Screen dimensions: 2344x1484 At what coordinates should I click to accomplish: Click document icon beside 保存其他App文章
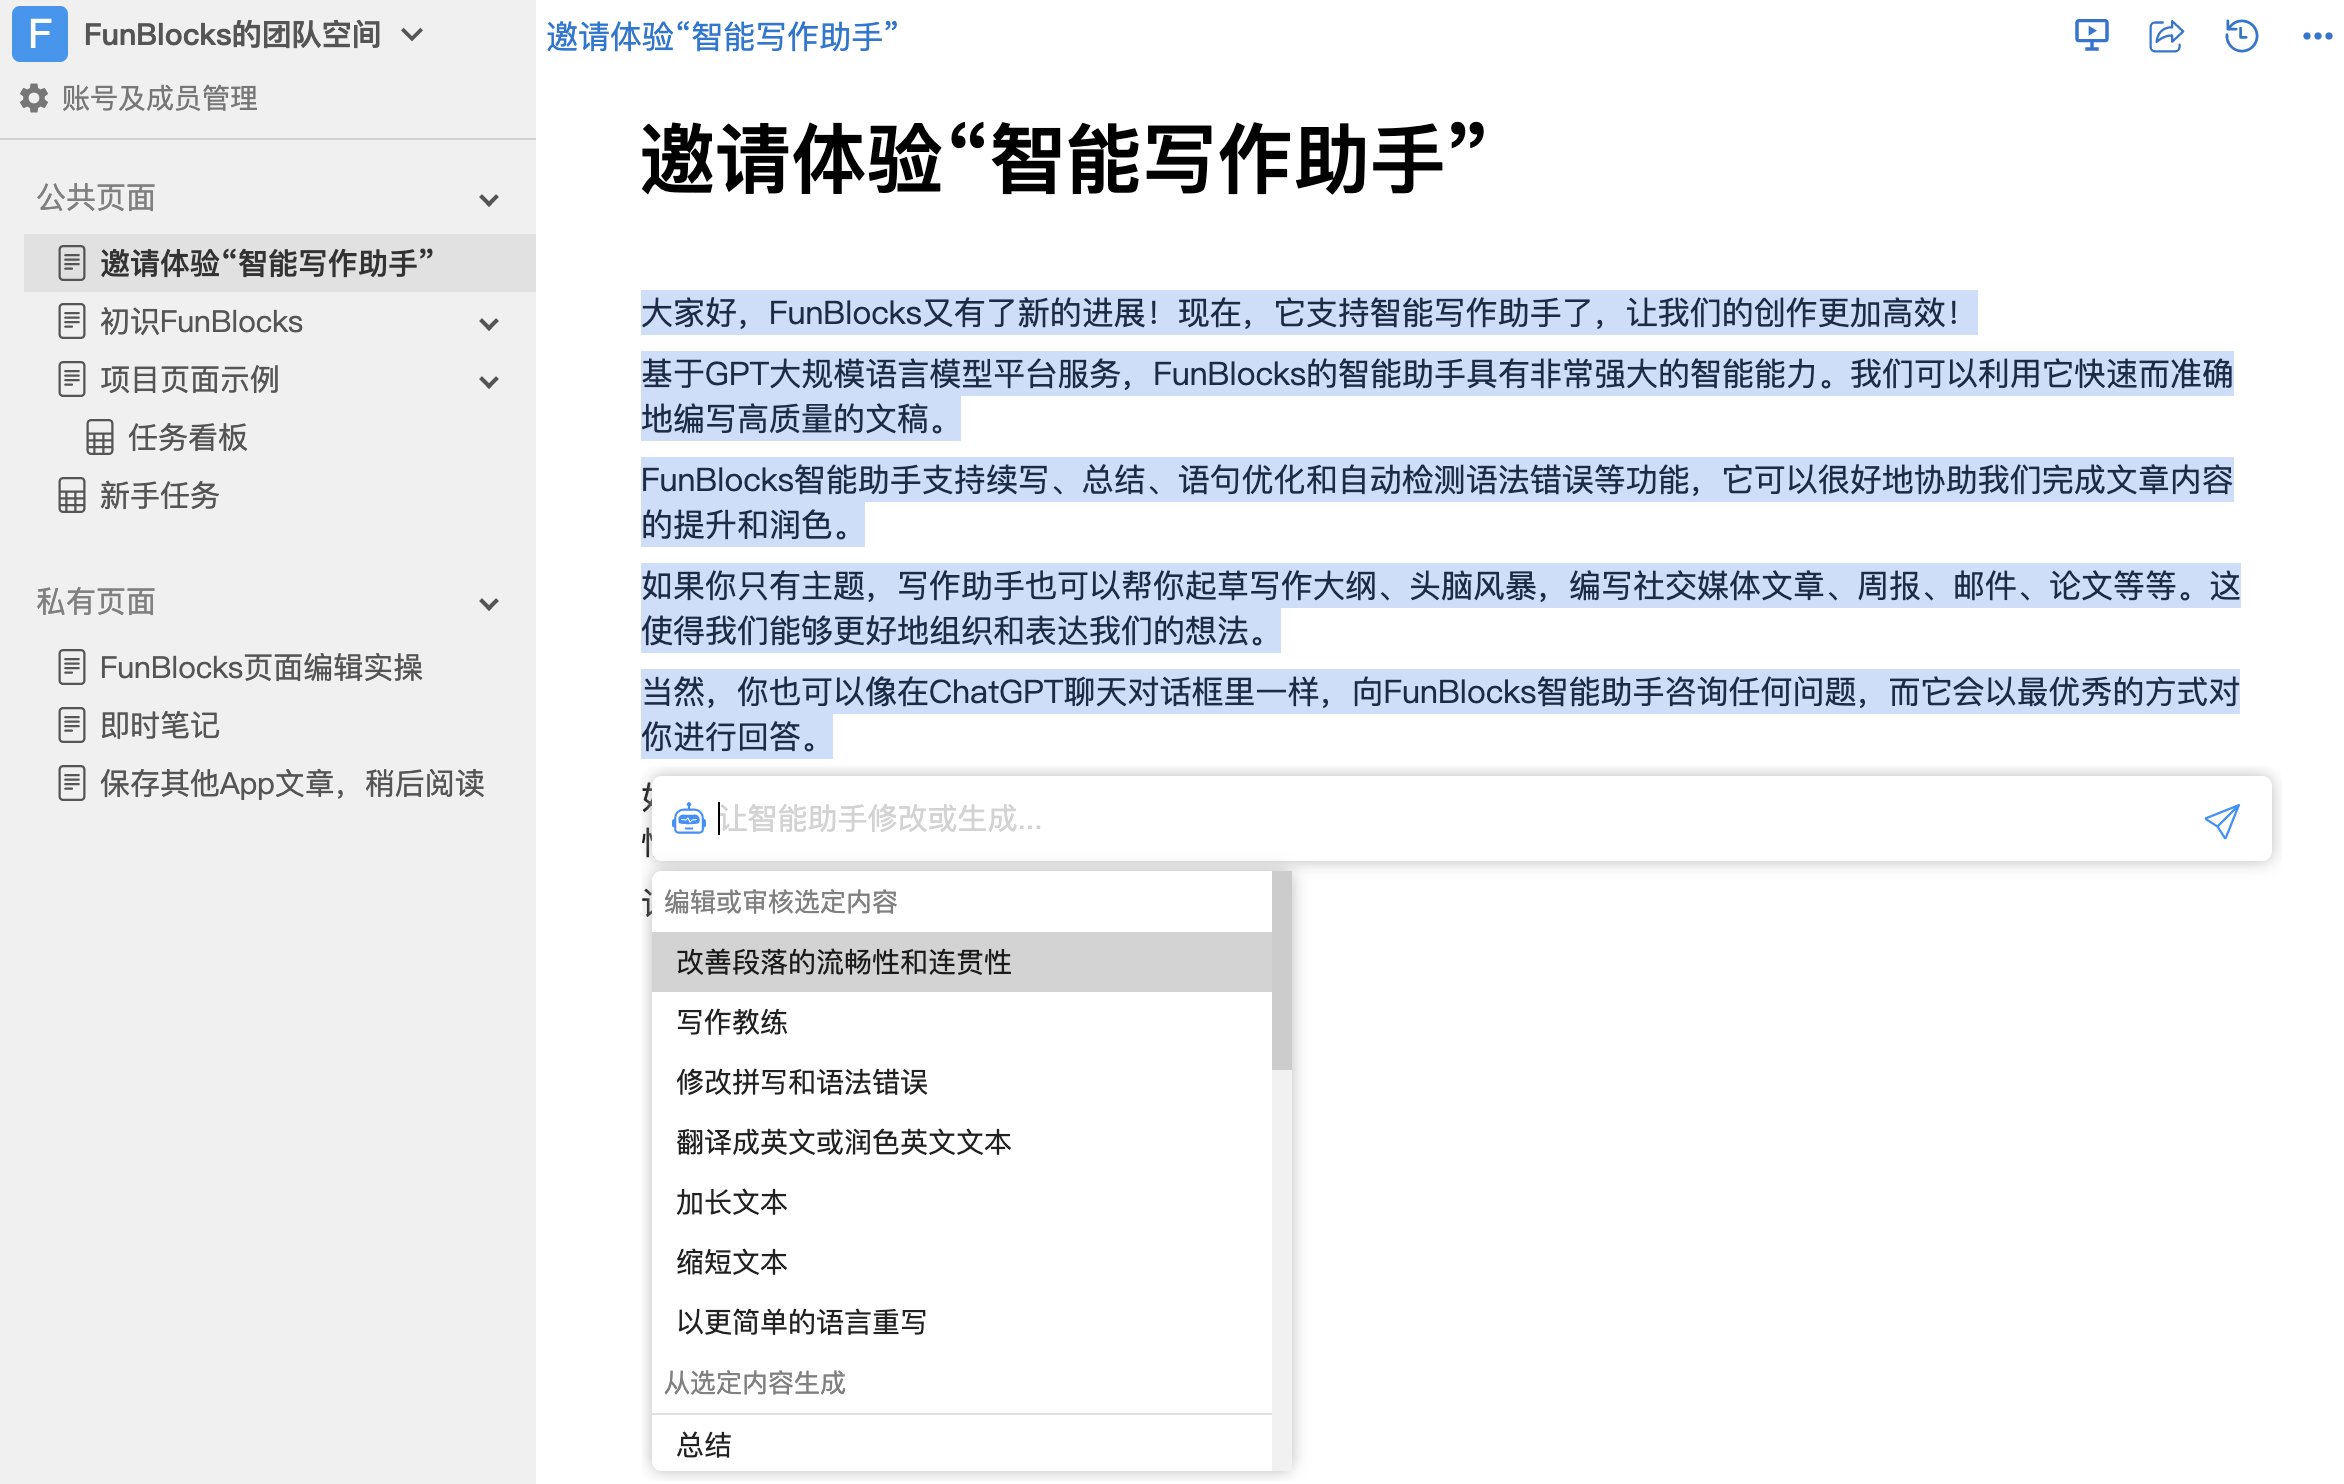[x=72, y=783]
